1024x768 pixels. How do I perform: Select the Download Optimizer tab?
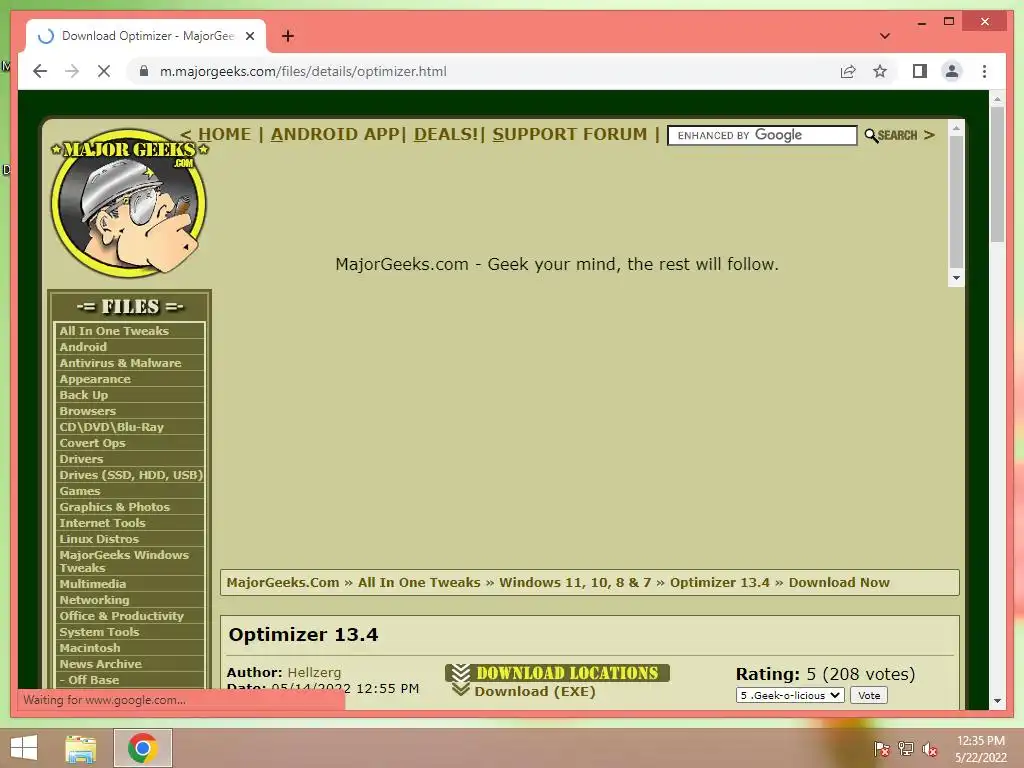point(146,36)
